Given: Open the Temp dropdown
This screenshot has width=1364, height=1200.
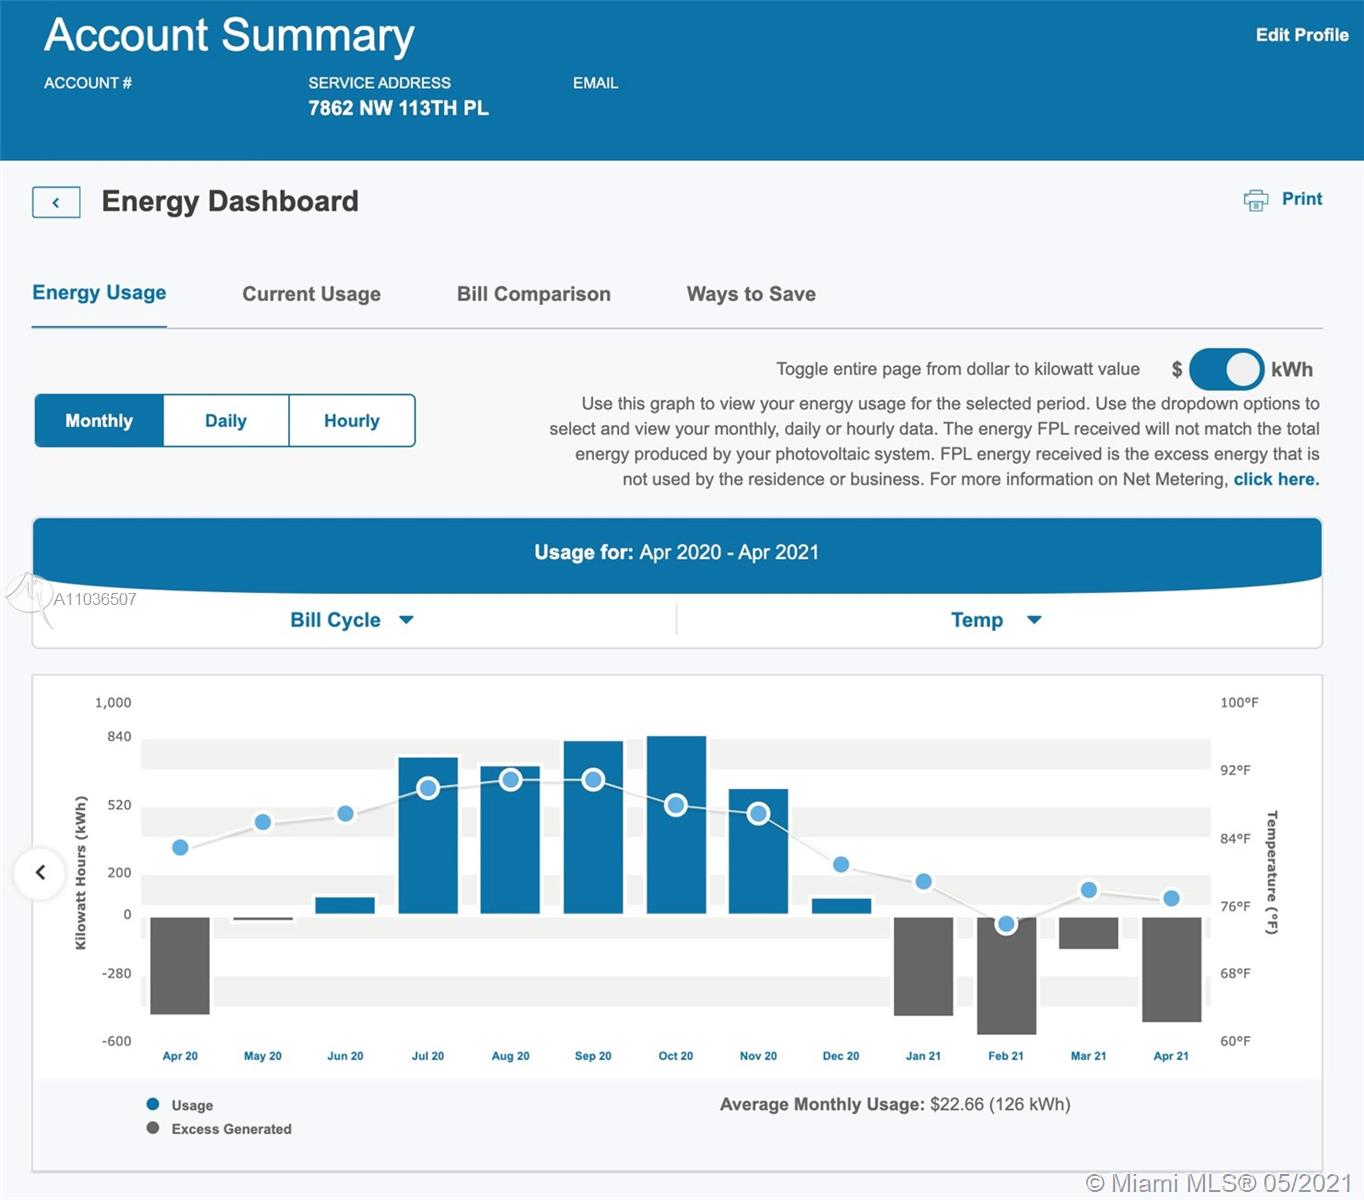Looking at the screenshot, I should coord(995,620).
